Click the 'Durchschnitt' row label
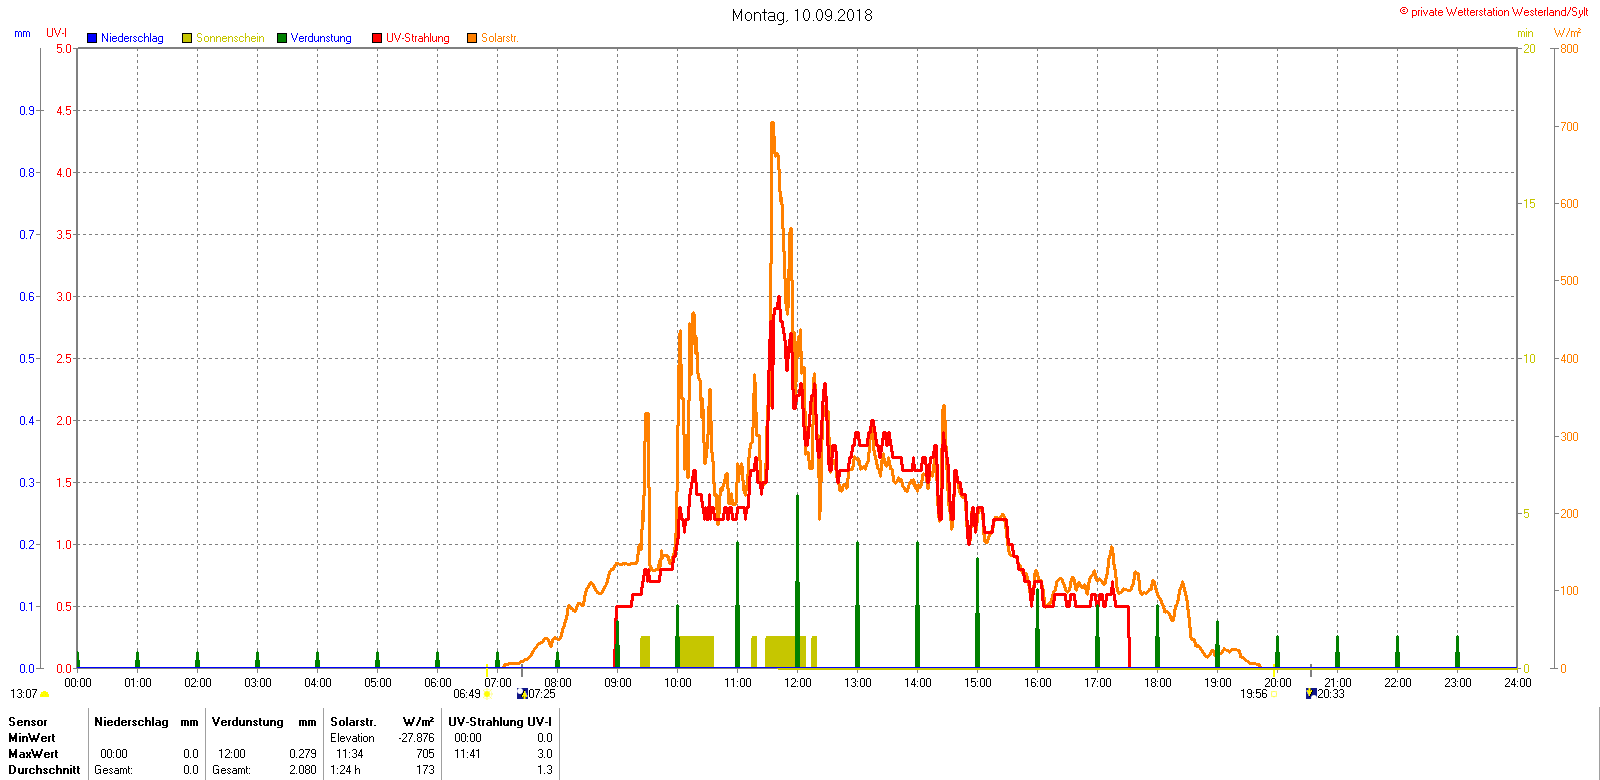Image resolution: width=1600 pixels, height=780 pixels. [44, 770]
